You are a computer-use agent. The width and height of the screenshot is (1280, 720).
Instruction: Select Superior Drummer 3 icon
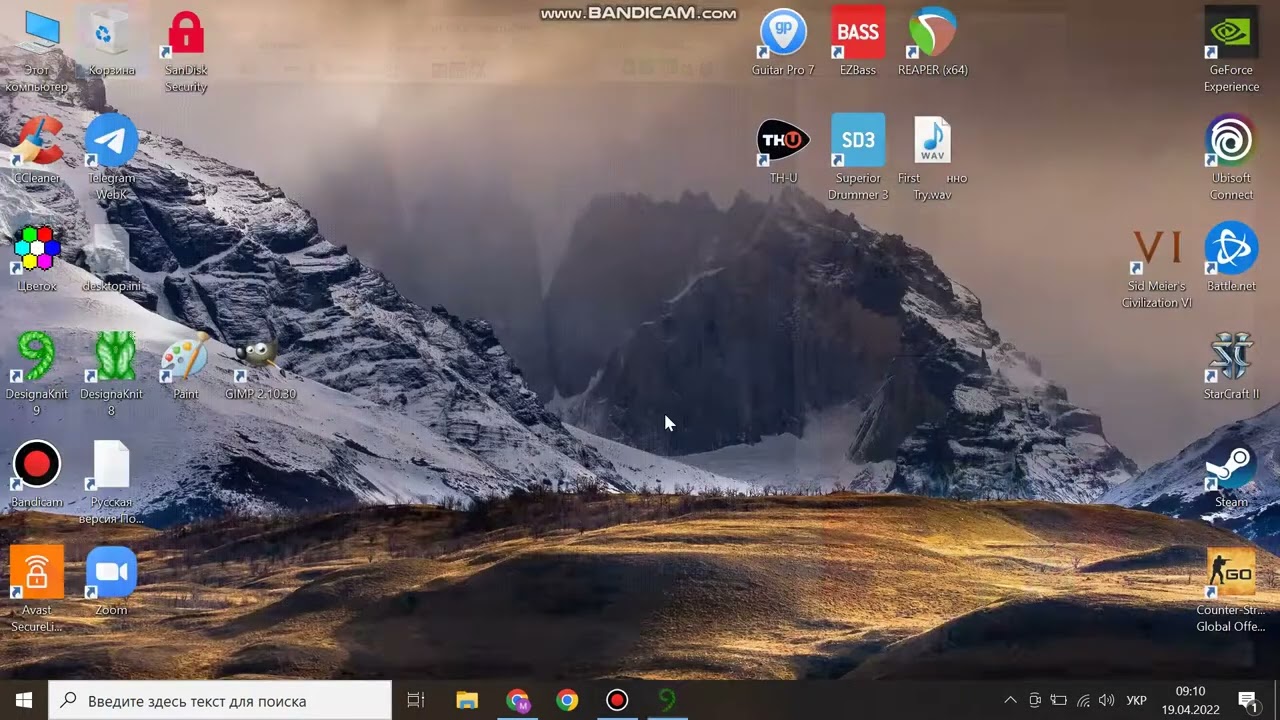click(x=858, y=158)
